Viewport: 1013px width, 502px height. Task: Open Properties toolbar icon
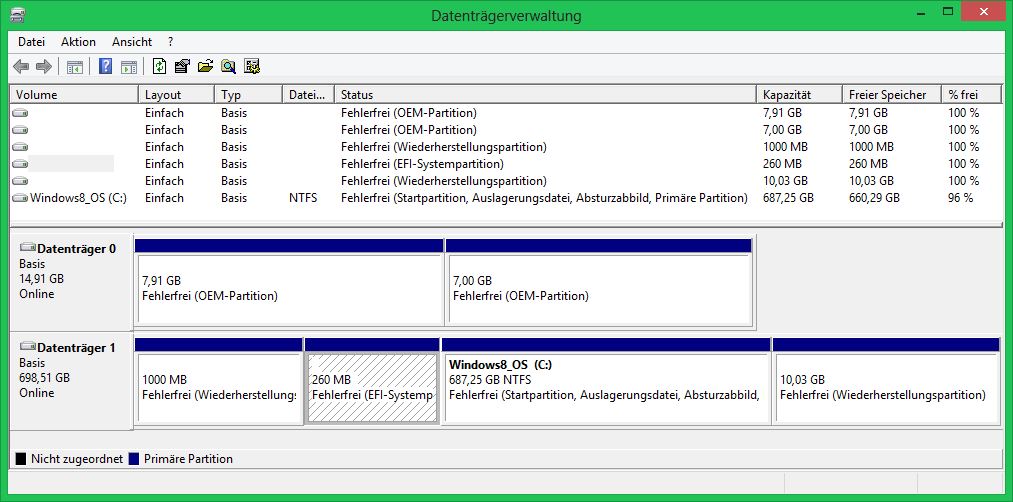click(182, 67)
